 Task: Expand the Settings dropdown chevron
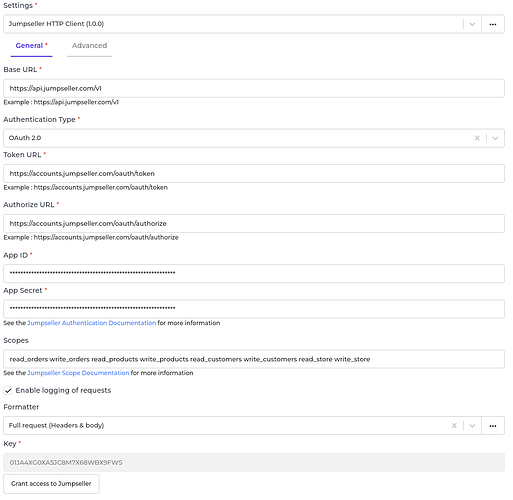tap(472, 24)
